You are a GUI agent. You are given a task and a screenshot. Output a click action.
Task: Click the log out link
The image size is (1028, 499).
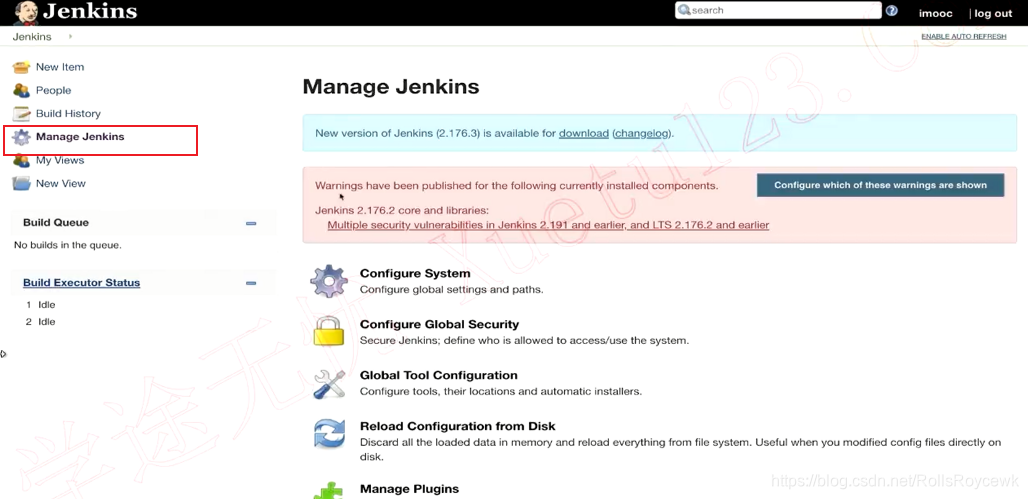click(993, 13)
